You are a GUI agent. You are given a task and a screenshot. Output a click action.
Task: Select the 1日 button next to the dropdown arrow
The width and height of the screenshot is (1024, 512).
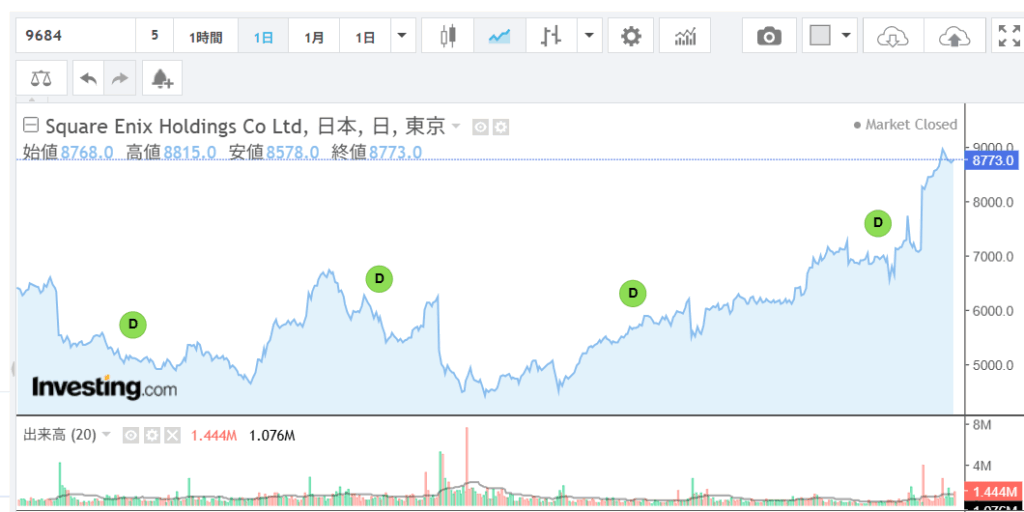click(x=365, y=36)
